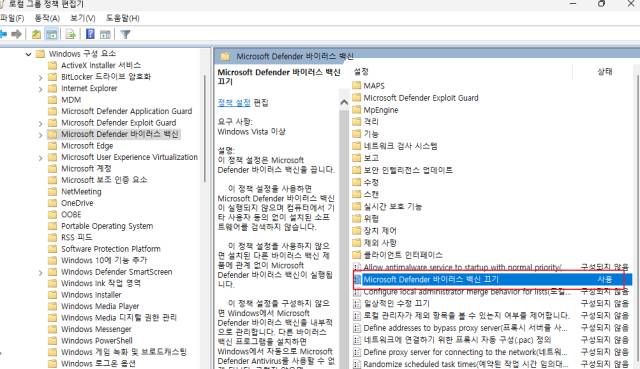Open the 클라이언트 인터페이스 folder
640x369 pixels.
click(403, 255)
